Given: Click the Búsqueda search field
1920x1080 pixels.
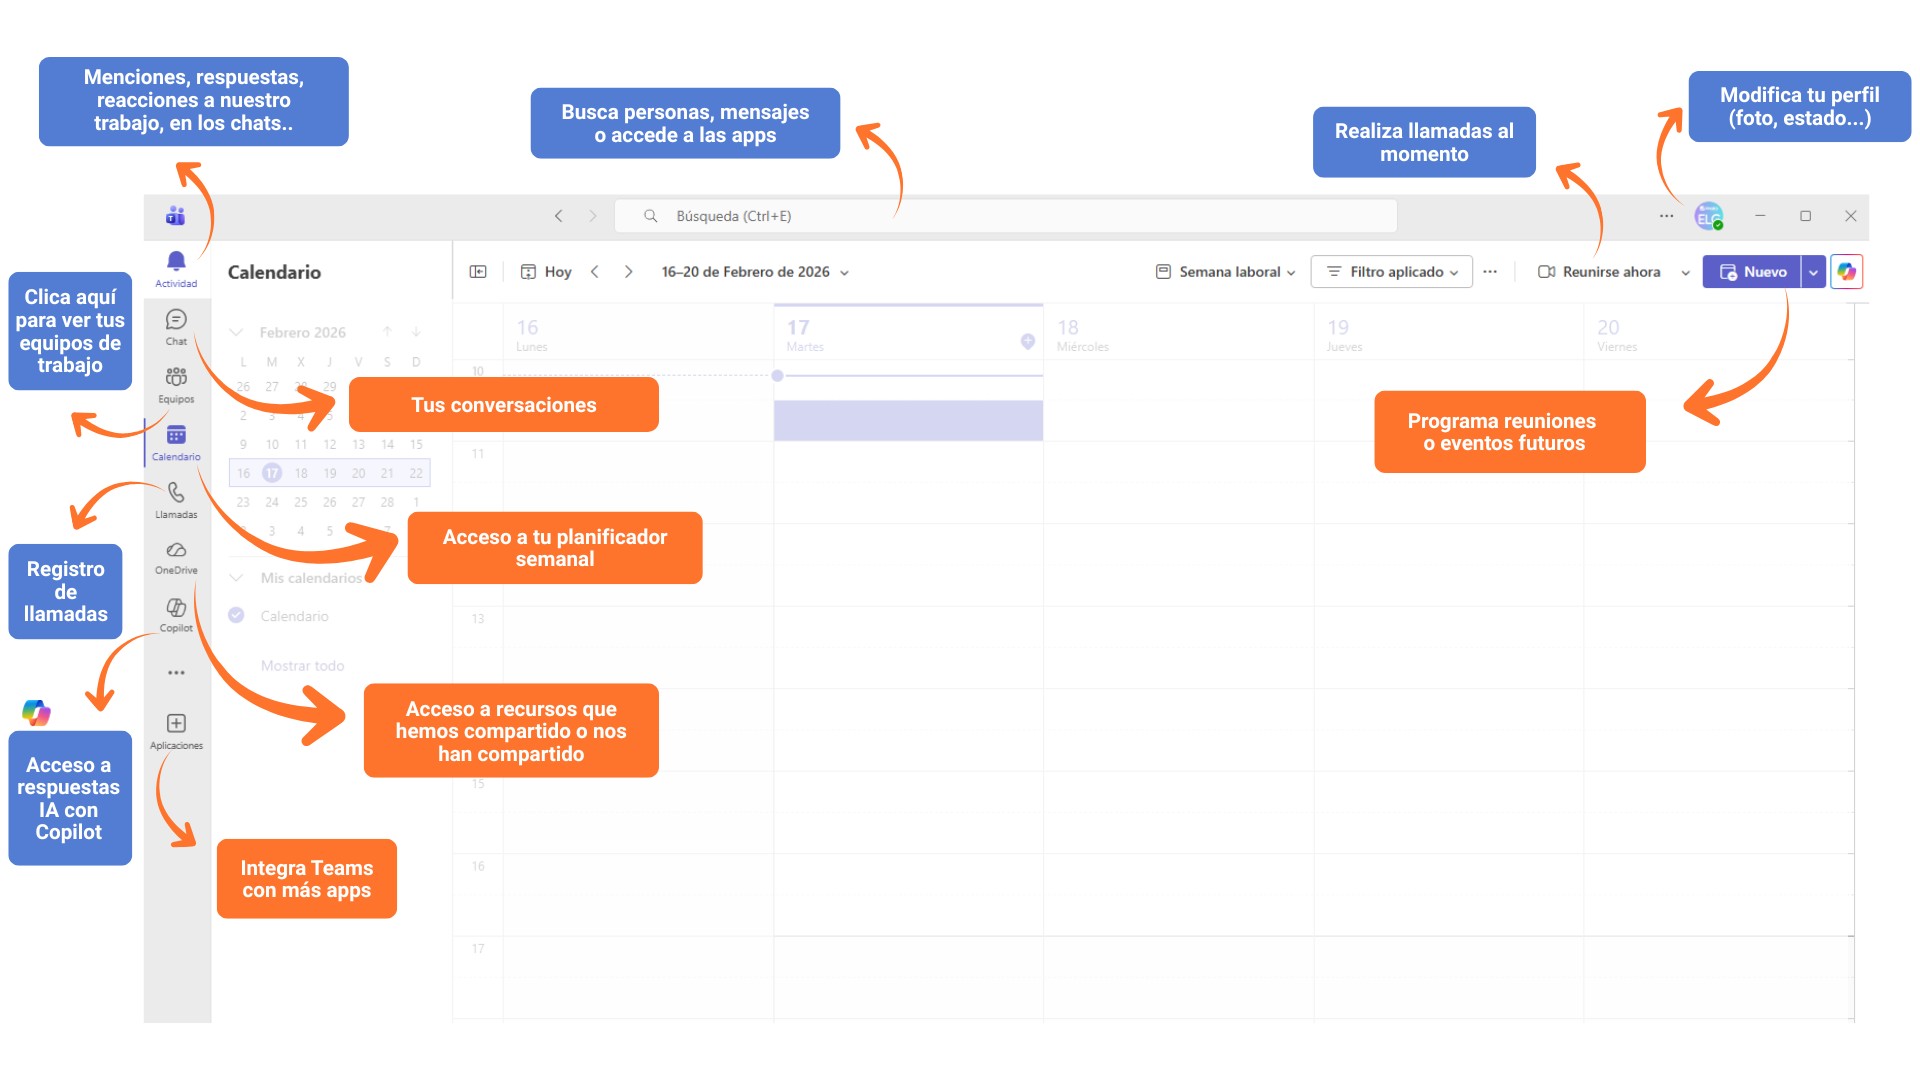Looking at the screenshot, I should click(x=1005, y=216).
